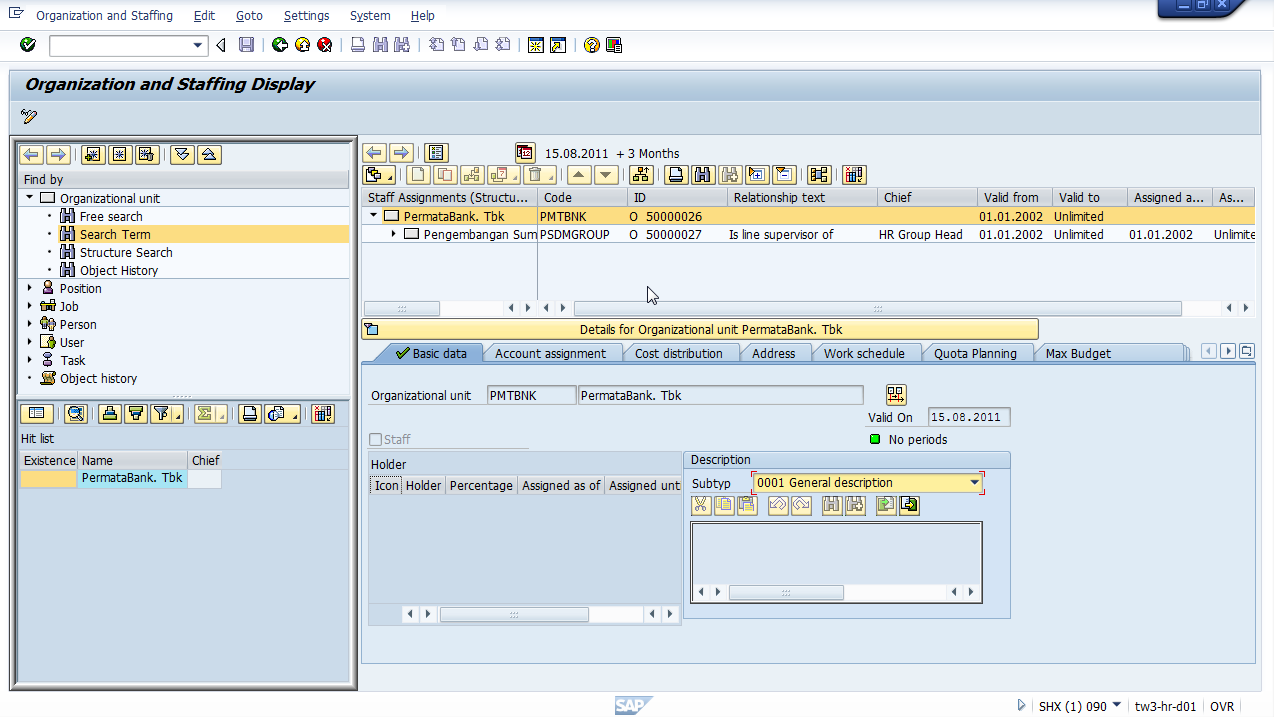
Task: Open the Subtyp dropdown for General description
Action: click(973, 482)
